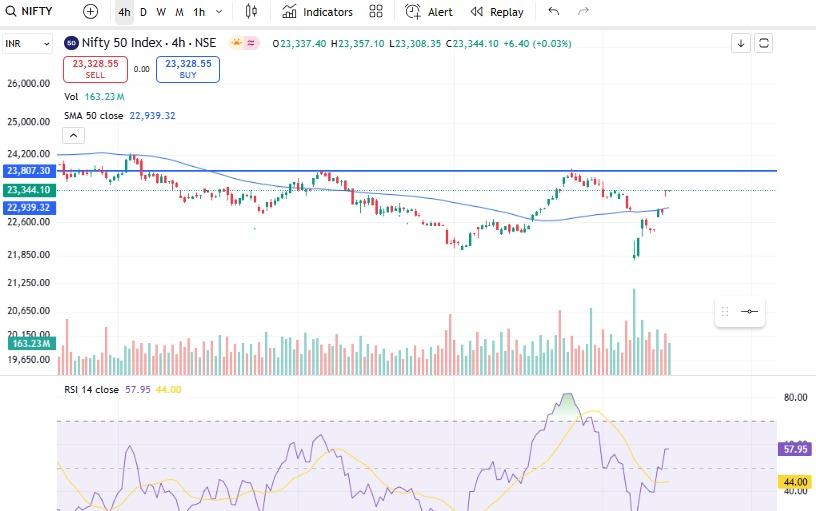Image resolution: width=816 pixels, height=511 pixels.
Task: Click the 44.00 RSI average label
Action: pos(795,482)
